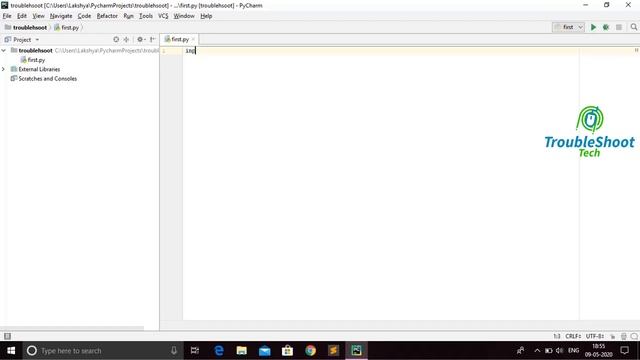Open the Tools menu
The height and width of the screenshot is (360, 640).
[x=146, y=16]
